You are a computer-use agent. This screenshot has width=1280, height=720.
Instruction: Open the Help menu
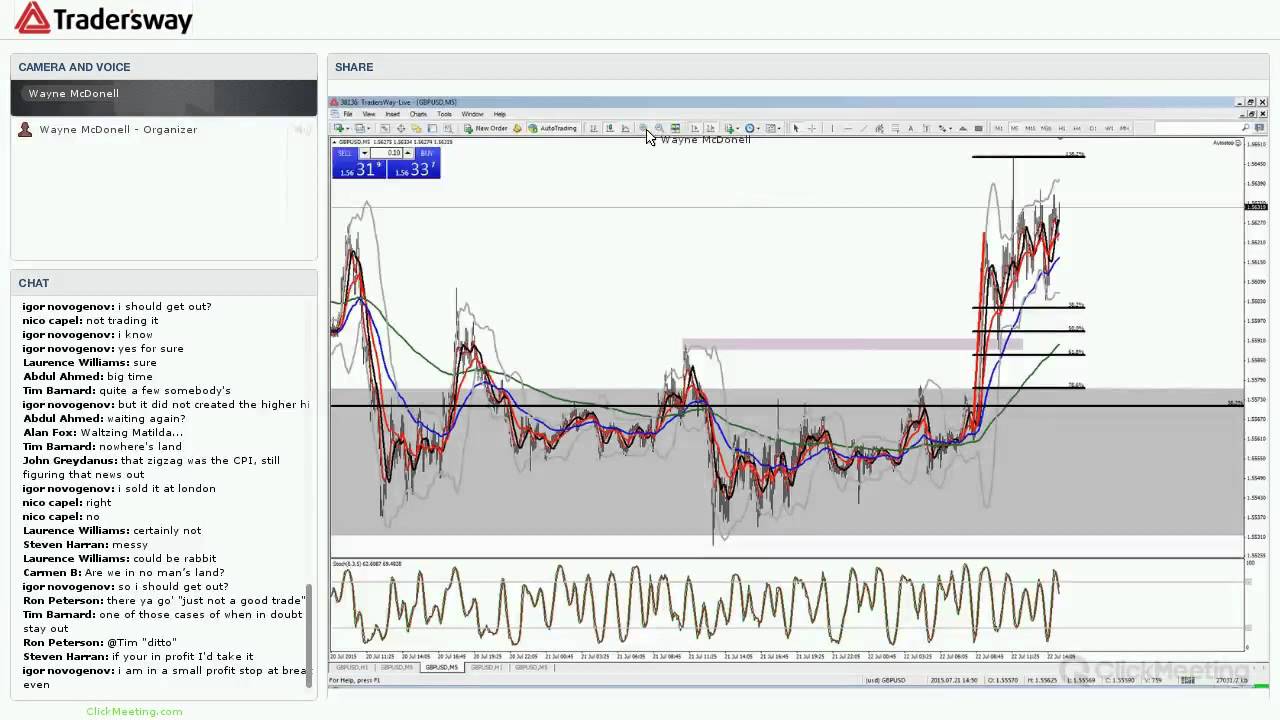[499, 114]
